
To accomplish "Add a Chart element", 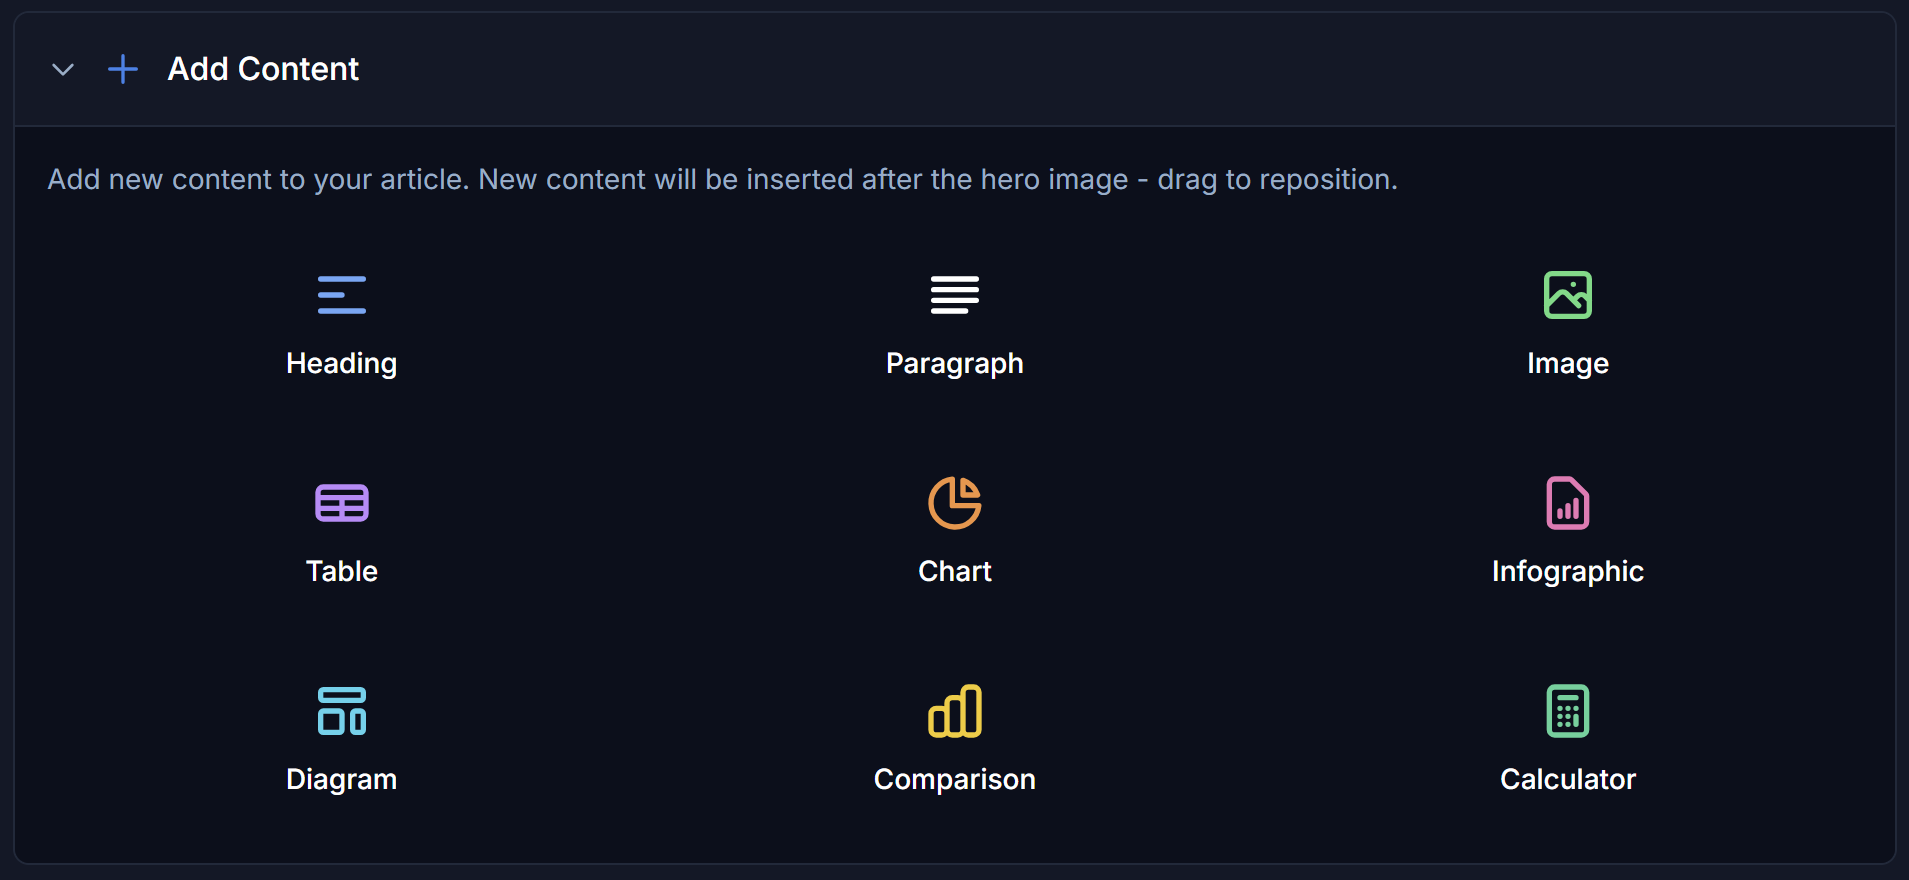I will (x=954, y=530).
